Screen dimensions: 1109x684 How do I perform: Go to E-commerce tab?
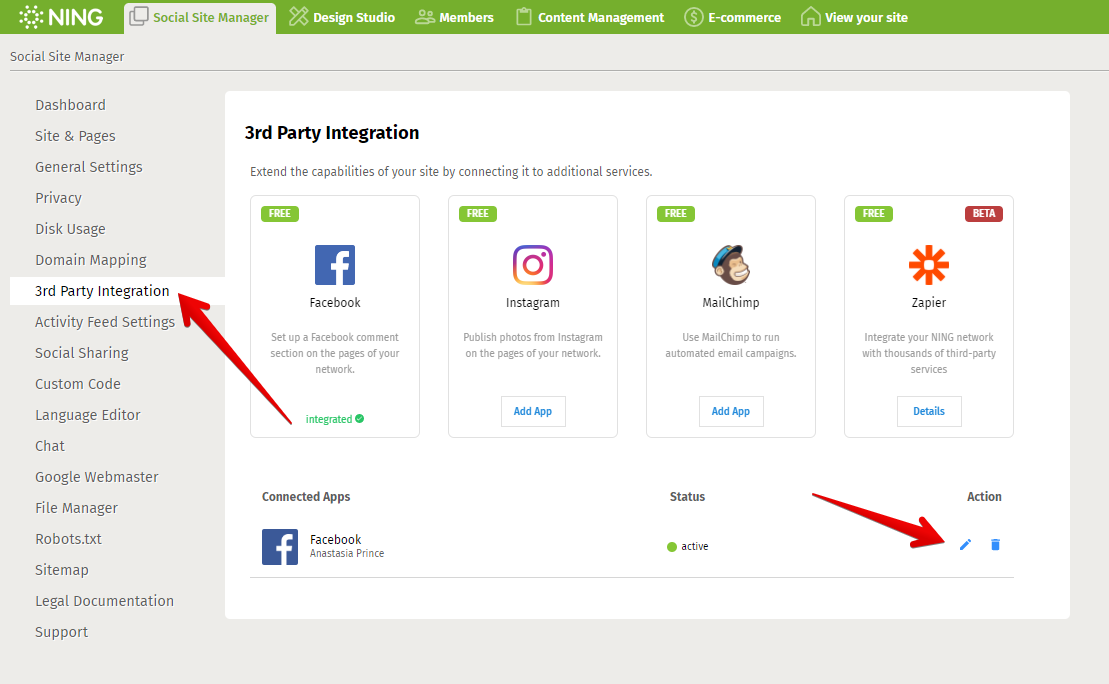[x=734, y=17]
